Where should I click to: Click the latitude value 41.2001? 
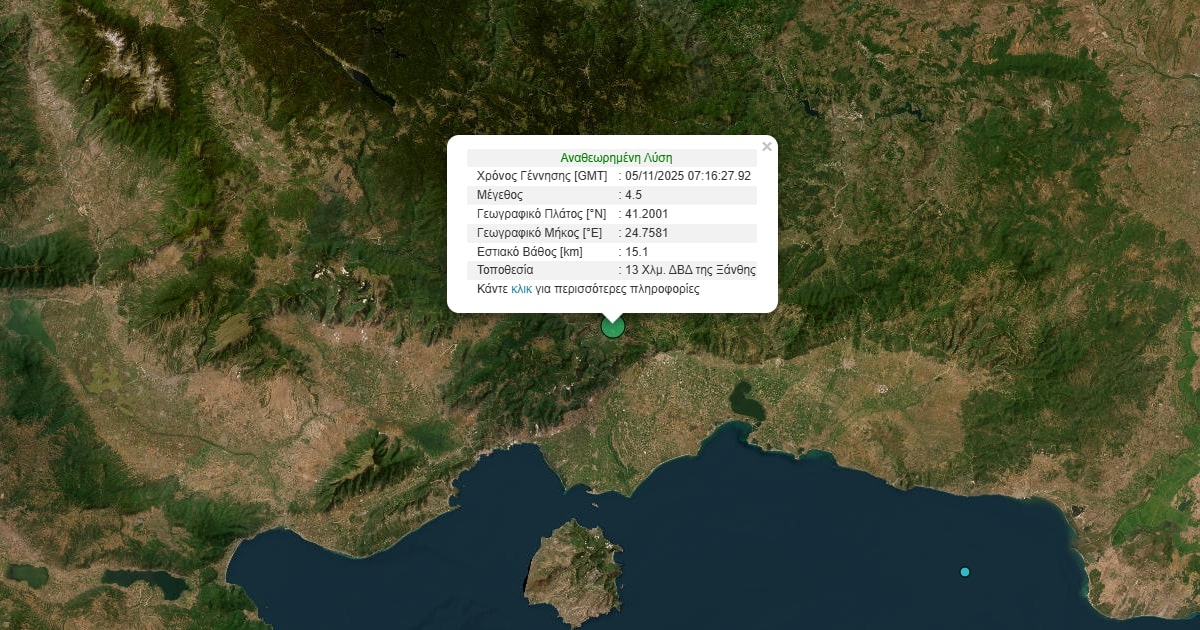pos(646,214)
